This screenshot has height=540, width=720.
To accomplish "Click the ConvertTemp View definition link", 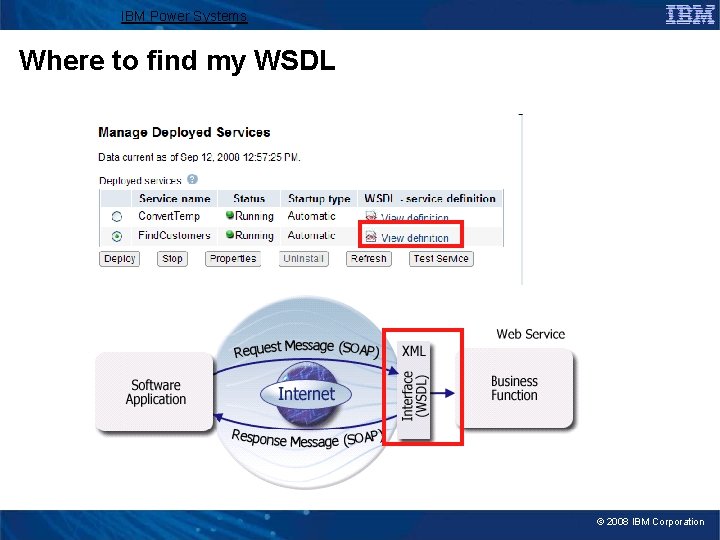I will pyautogui.click(x=415, y=218).
